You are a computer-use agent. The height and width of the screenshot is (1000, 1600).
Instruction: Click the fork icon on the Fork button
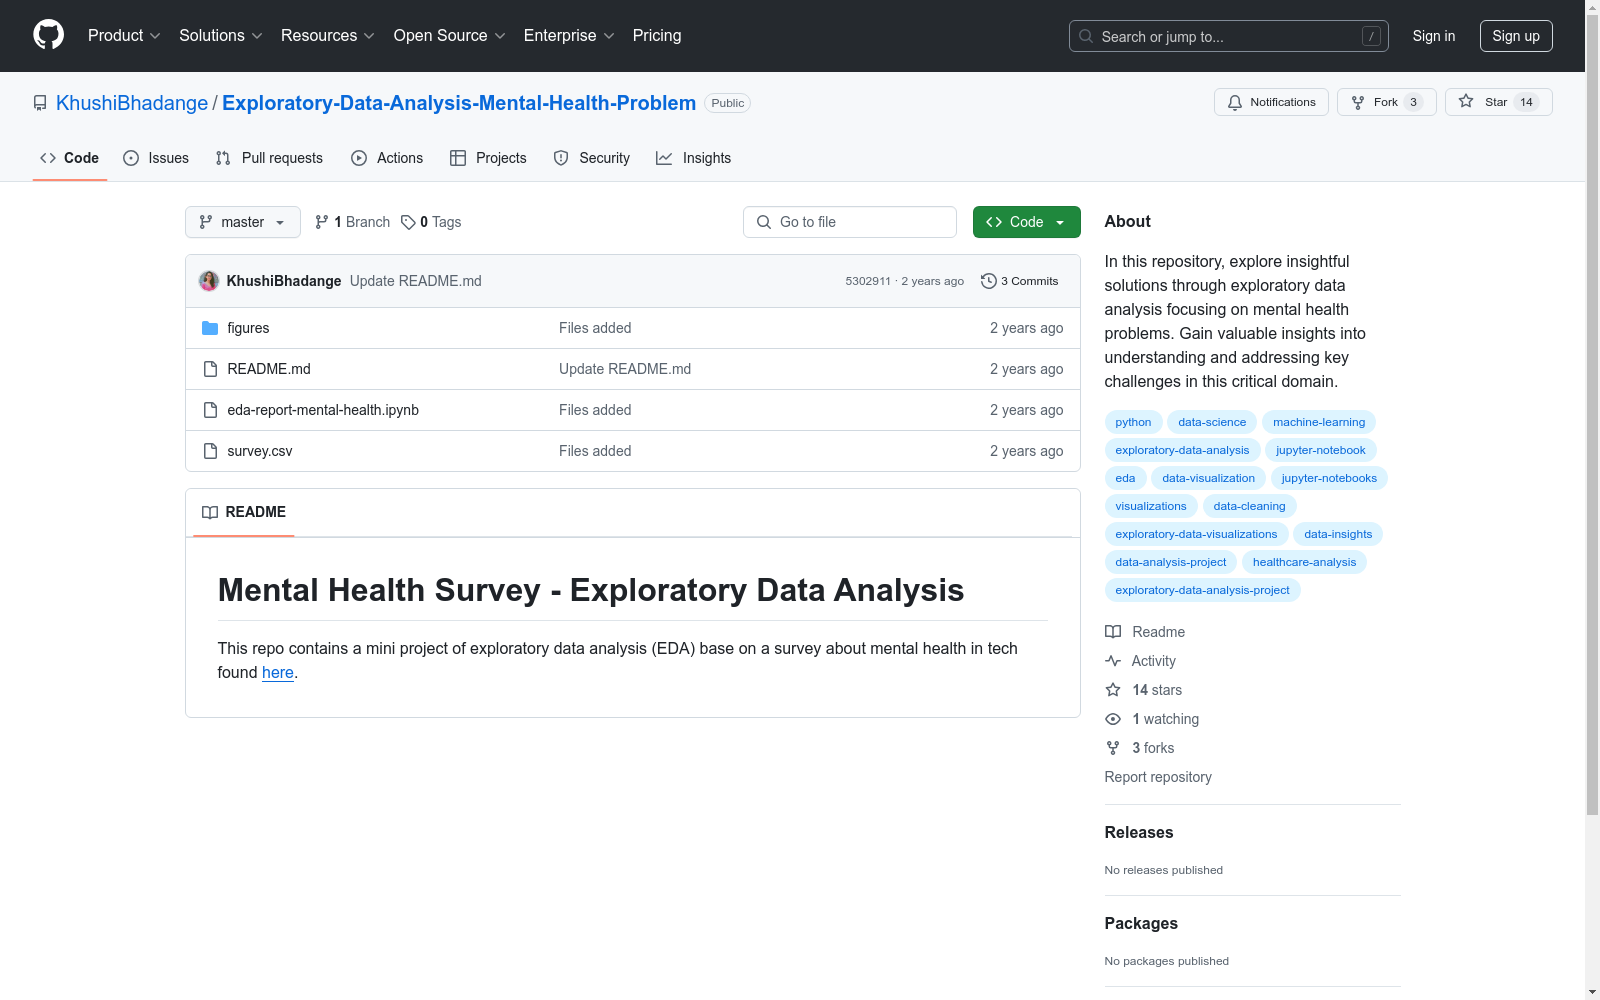click(1358, 102)
